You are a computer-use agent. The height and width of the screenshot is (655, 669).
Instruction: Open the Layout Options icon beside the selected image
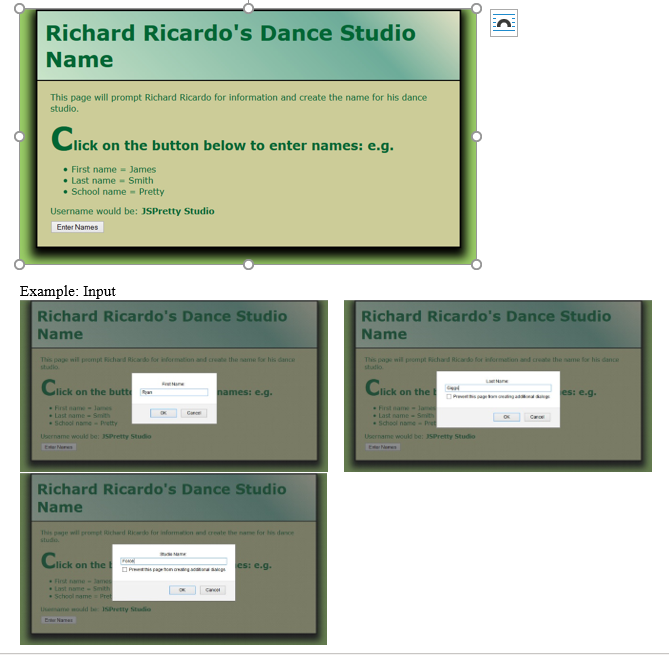[x=503, y=23]
